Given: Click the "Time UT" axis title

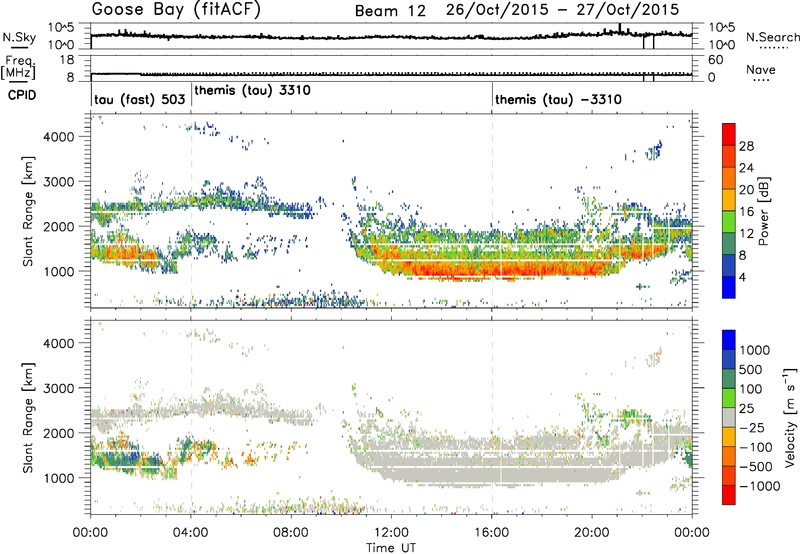Looking at the screenshot, I should (391, 547).
